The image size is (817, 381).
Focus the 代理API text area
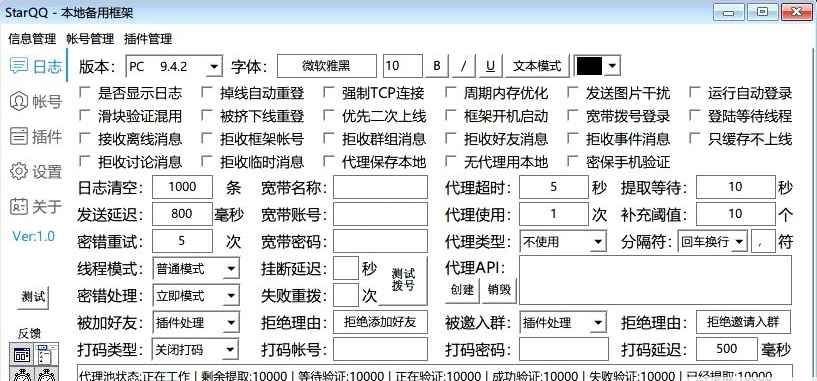click(655, 280)
